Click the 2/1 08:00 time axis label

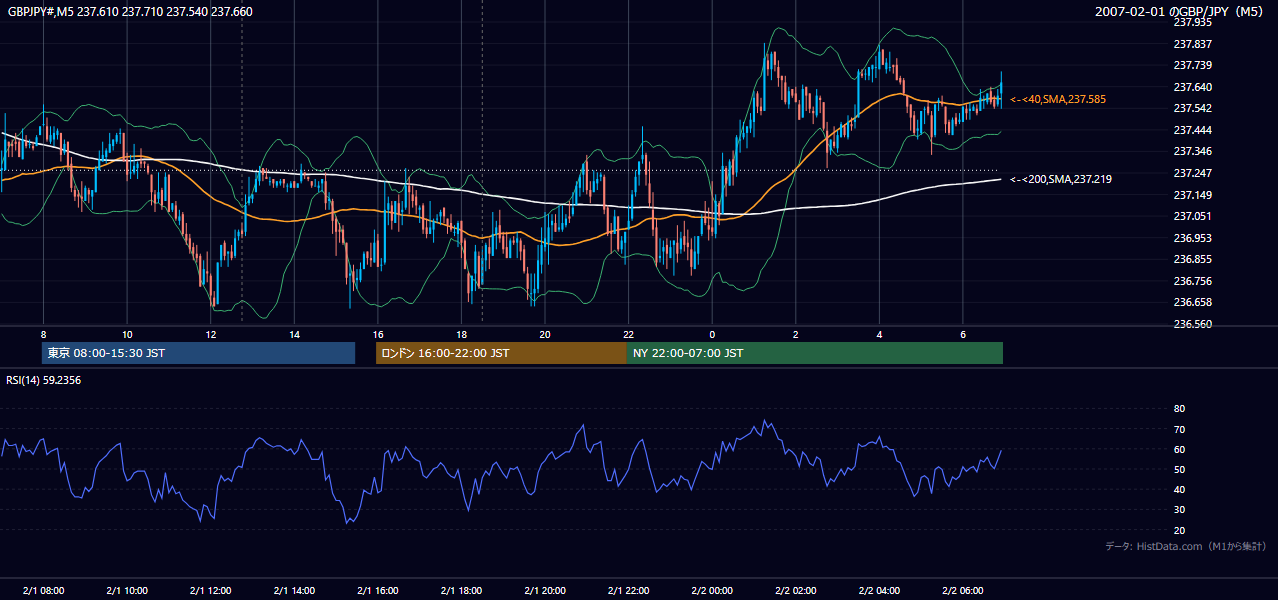click(43, 590)
